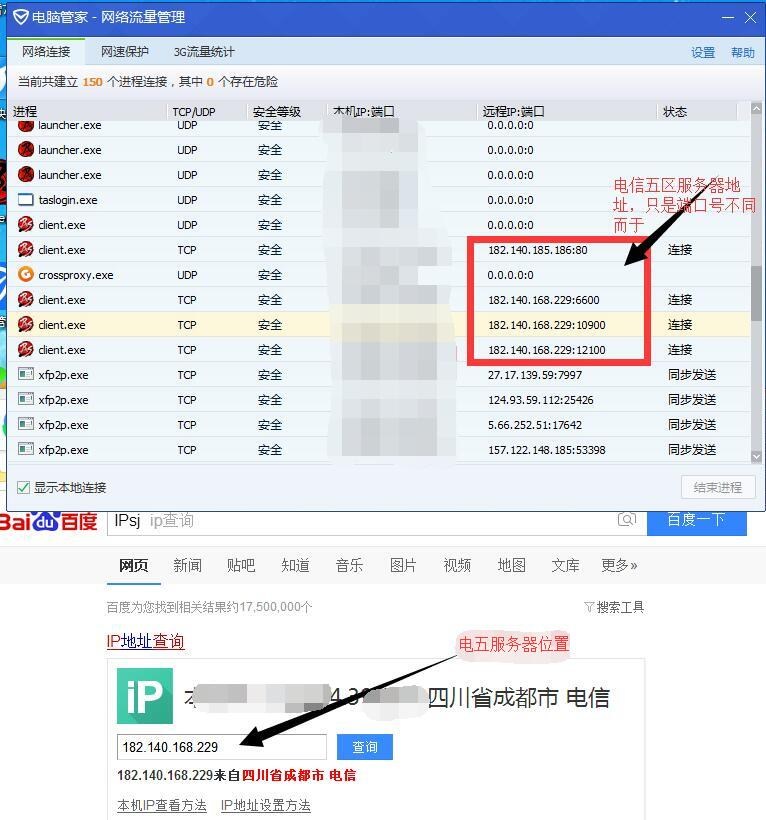Click the client.exe icon with port 12100

[x=25, y=350]
